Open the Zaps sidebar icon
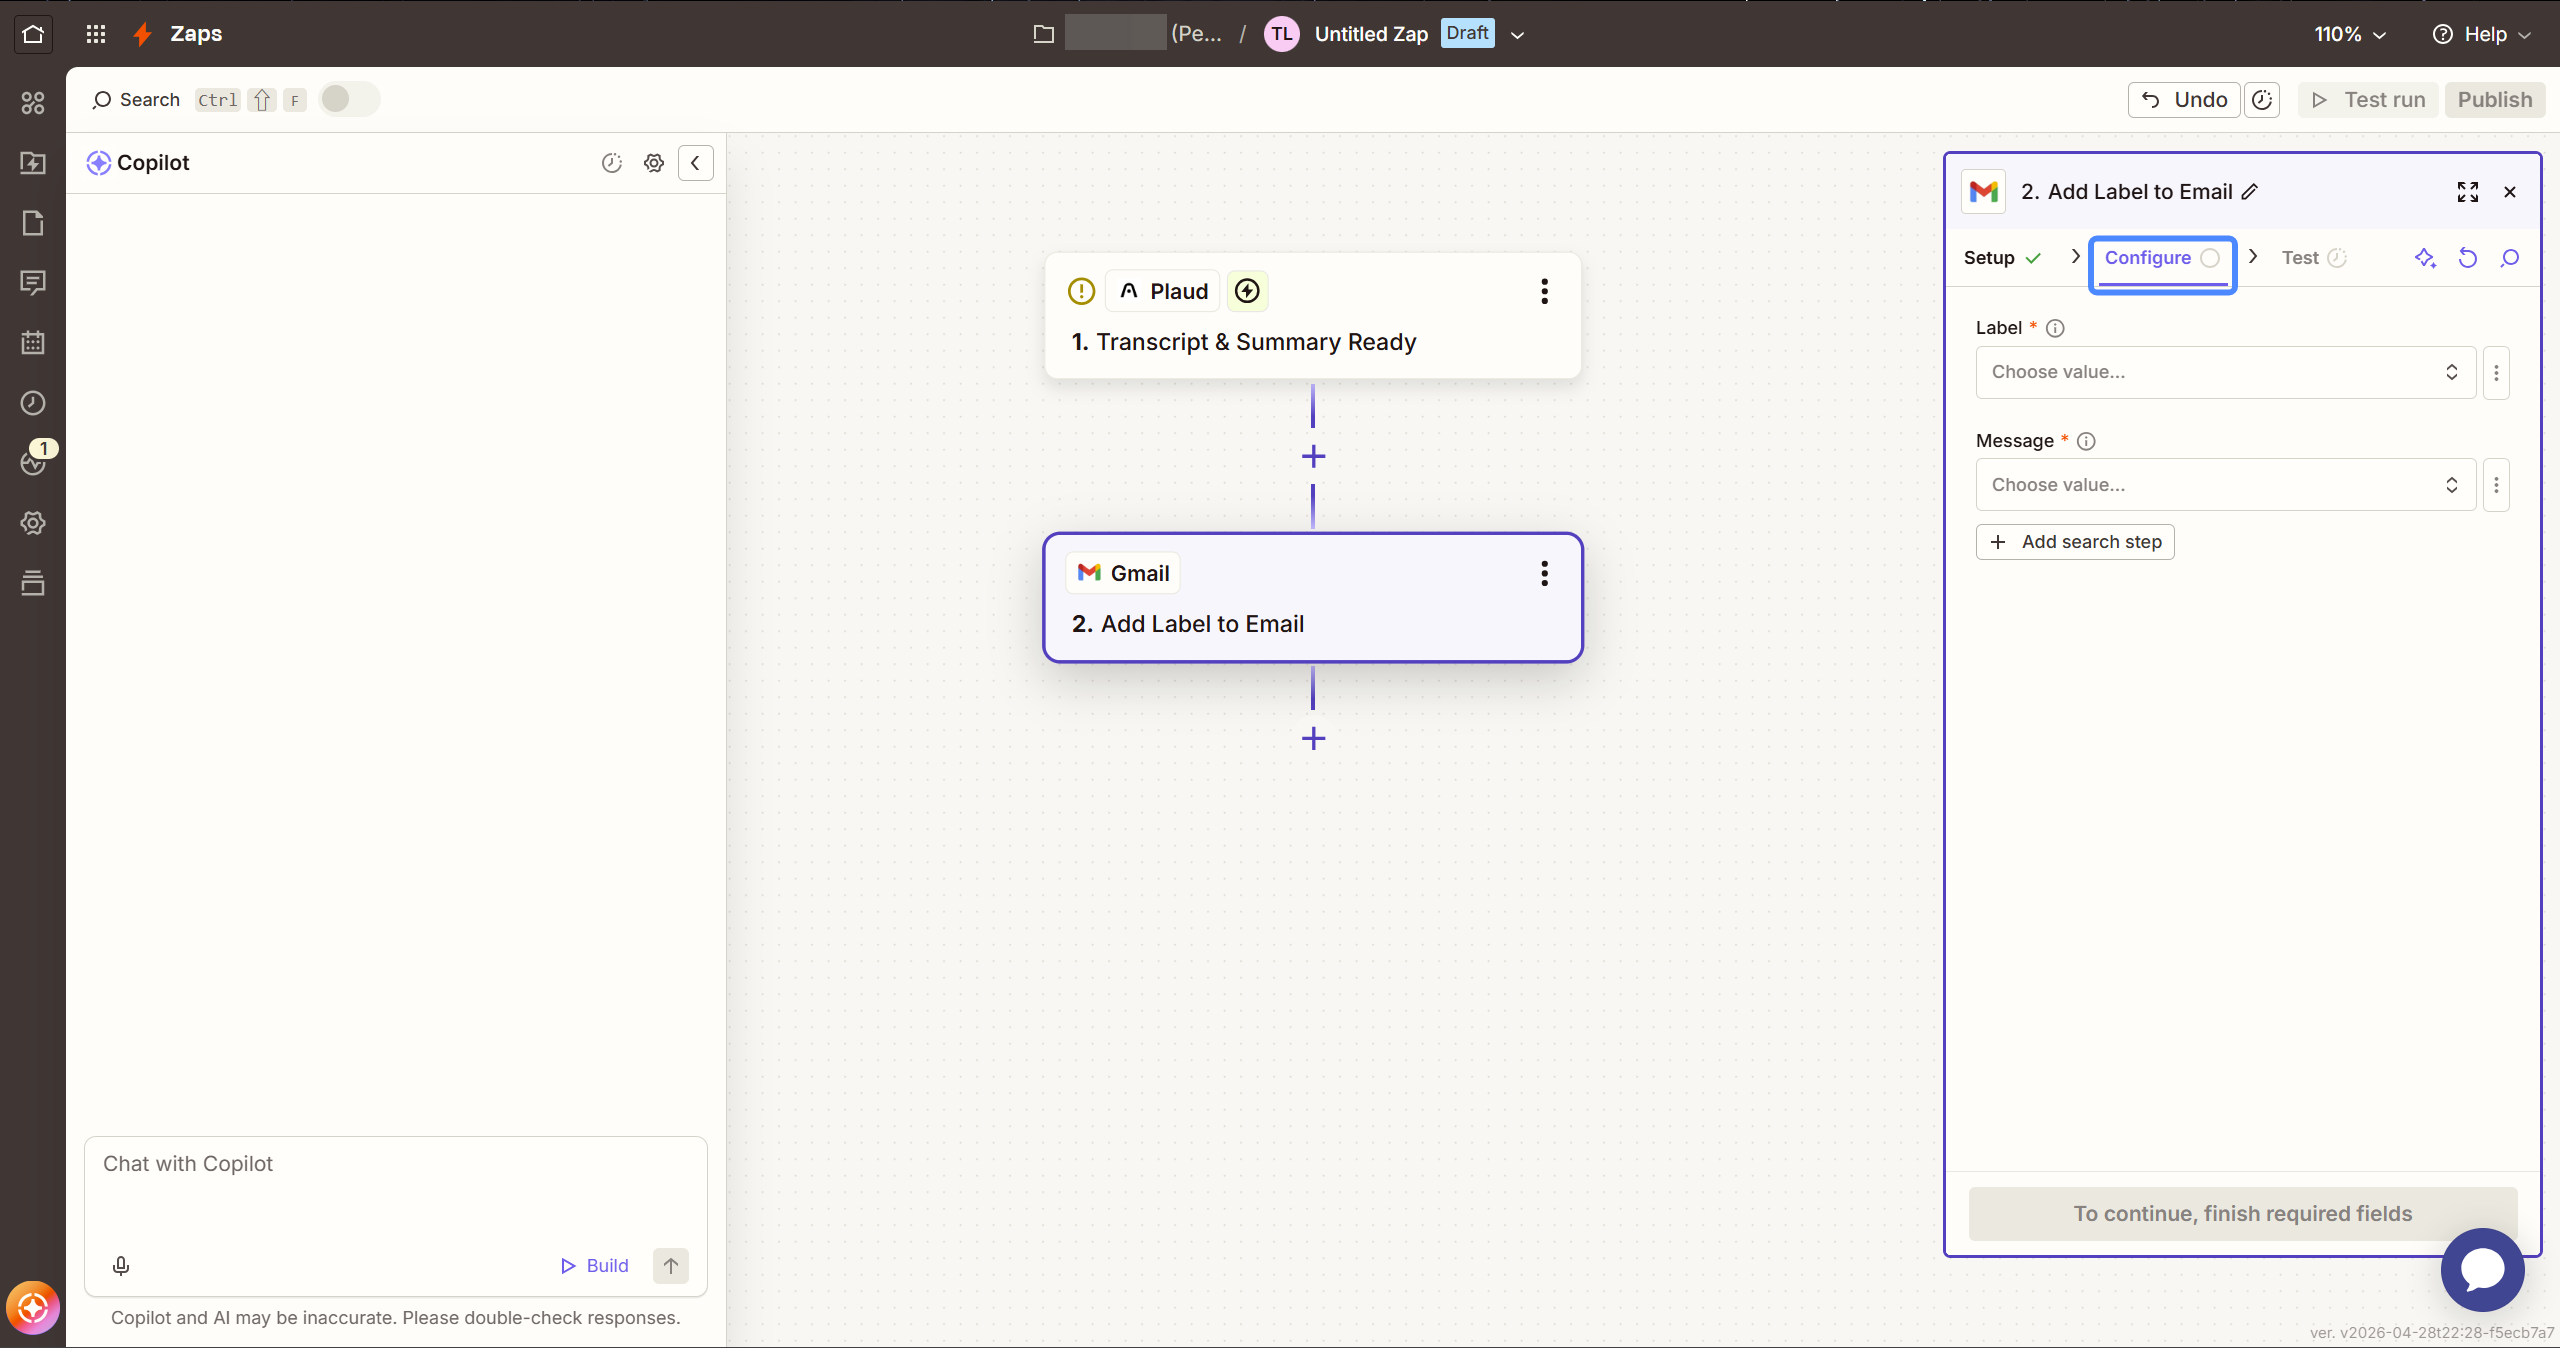This screenshot has width=2560, height=1348. click(x=33, y=163)
